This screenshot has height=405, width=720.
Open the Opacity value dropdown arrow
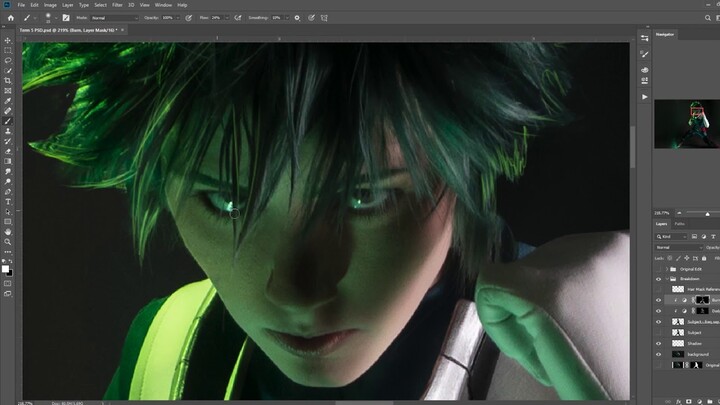click(x=178, y=18)
